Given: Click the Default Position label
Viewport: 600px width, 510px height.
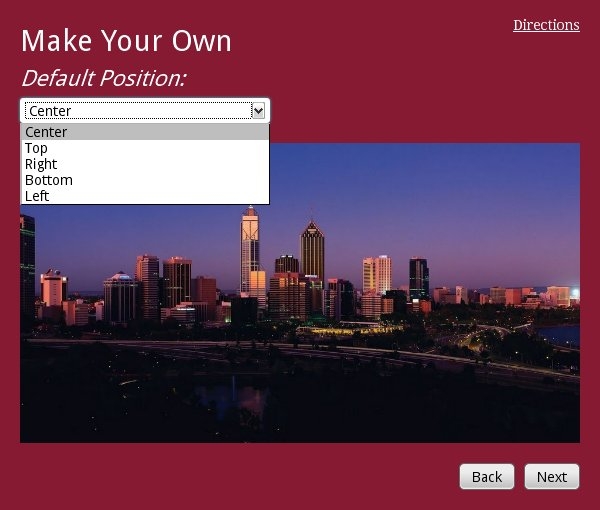Looking at the screenshot, I should coord(104,78).
